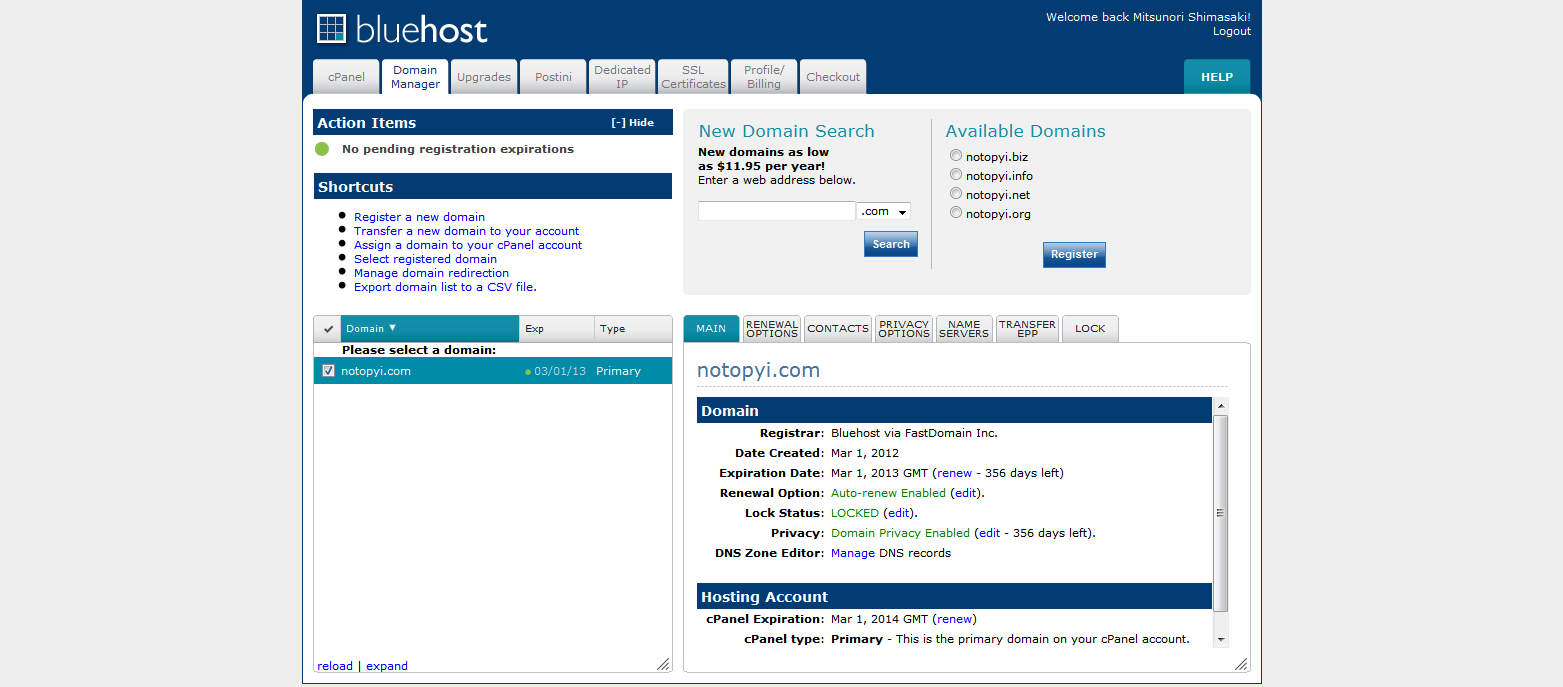Click the notopyi.com heading in details
Viewport: 1563px width, 687px height.
click(x=758, y=370)
